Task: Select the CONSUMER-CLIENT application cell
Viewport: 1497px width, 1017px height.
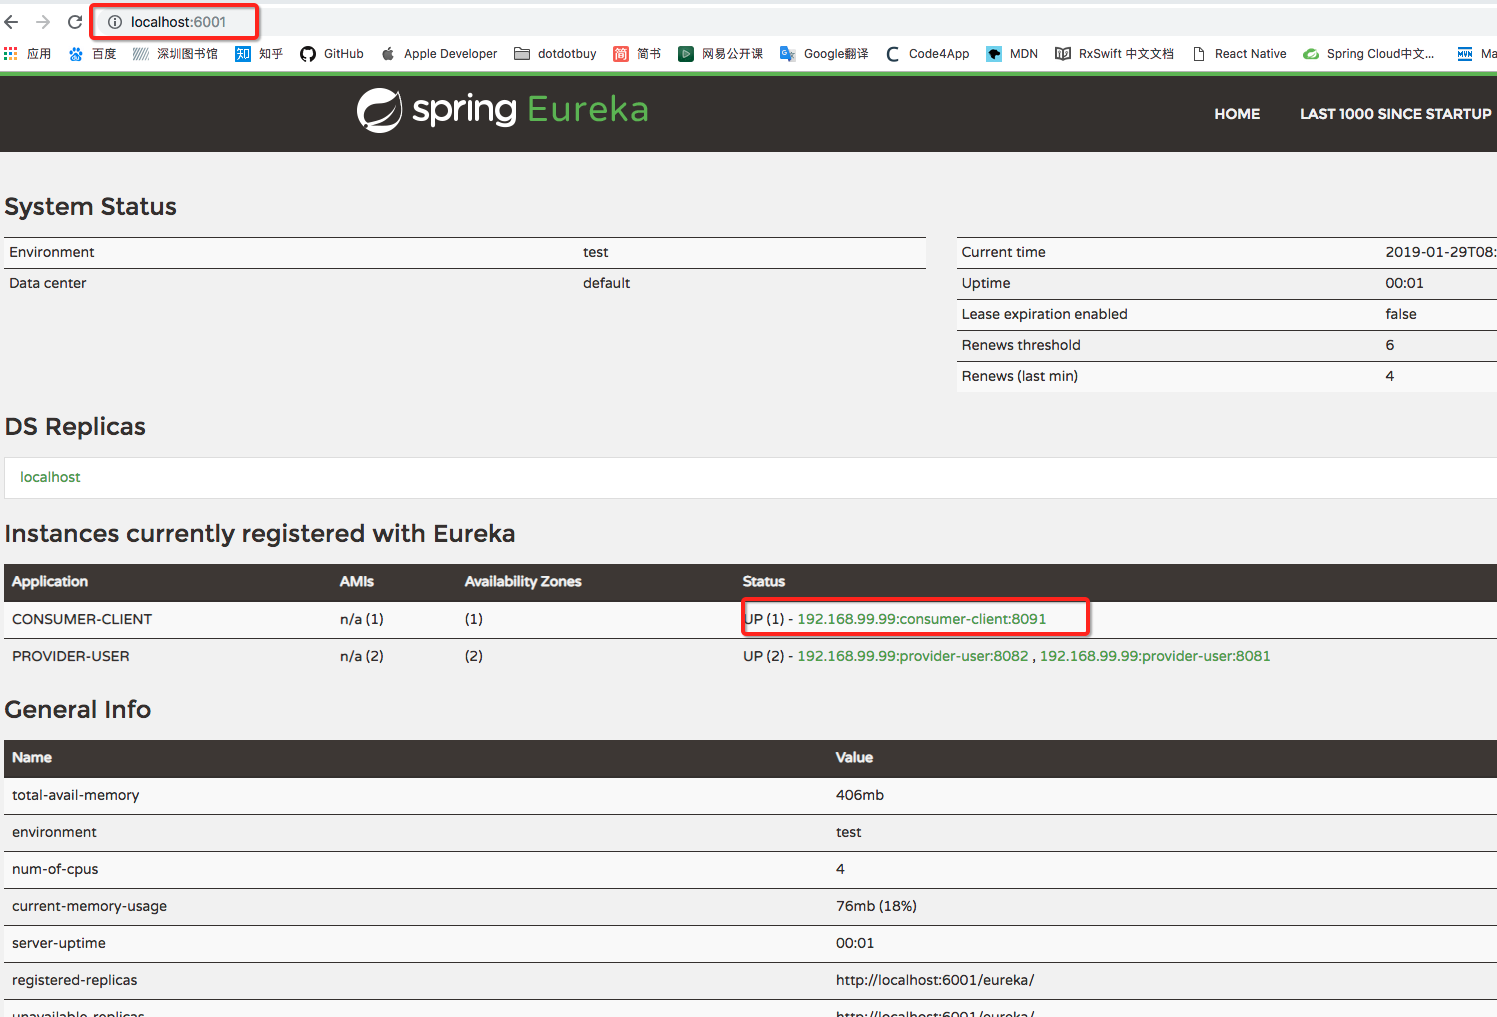Action: (x=82, y=619)
